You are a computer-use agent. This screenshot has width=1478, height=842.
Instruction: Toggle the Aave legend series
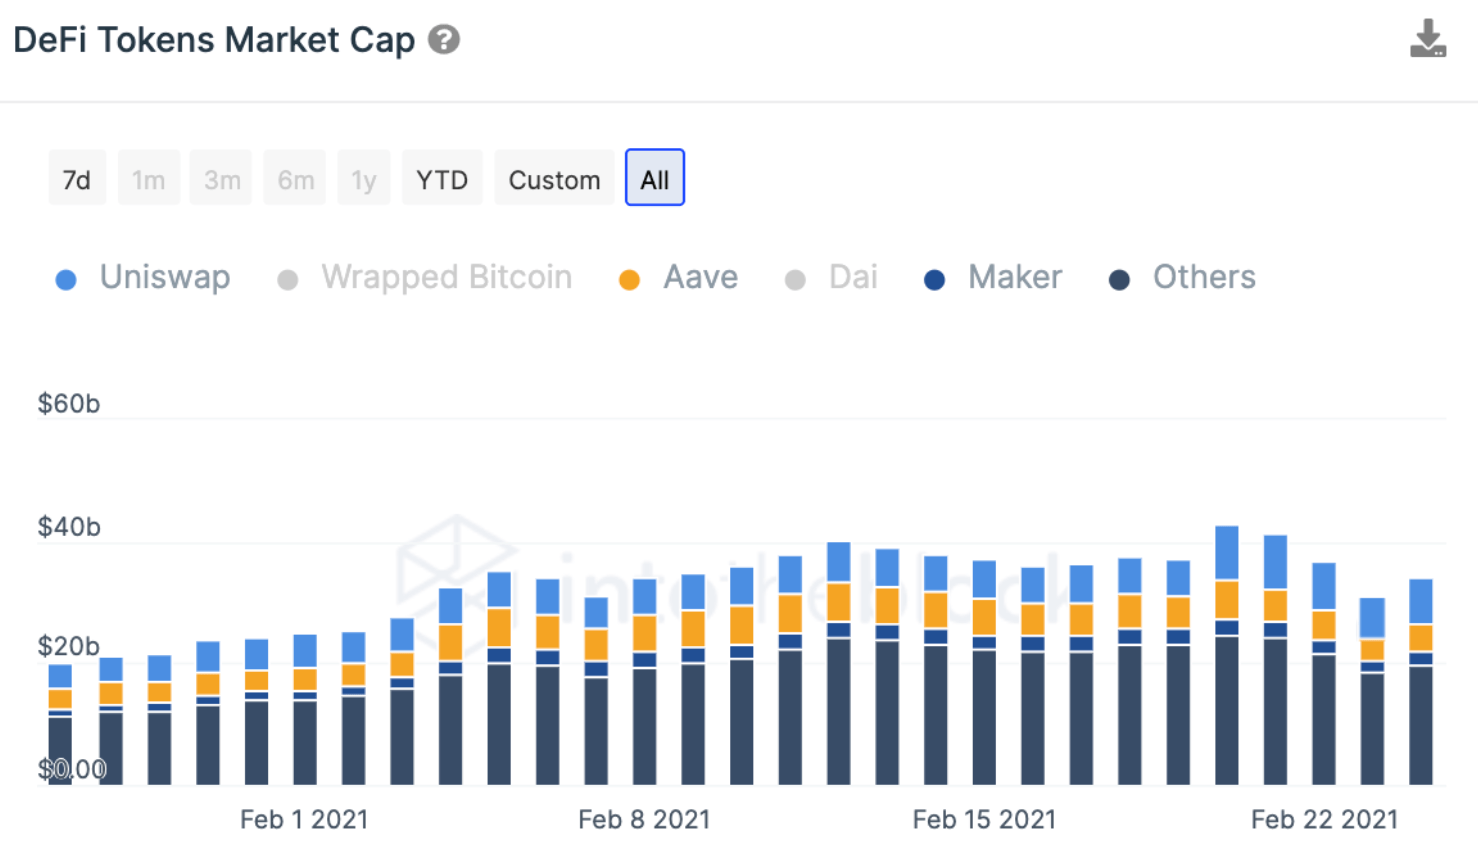[x=679, y=277]
